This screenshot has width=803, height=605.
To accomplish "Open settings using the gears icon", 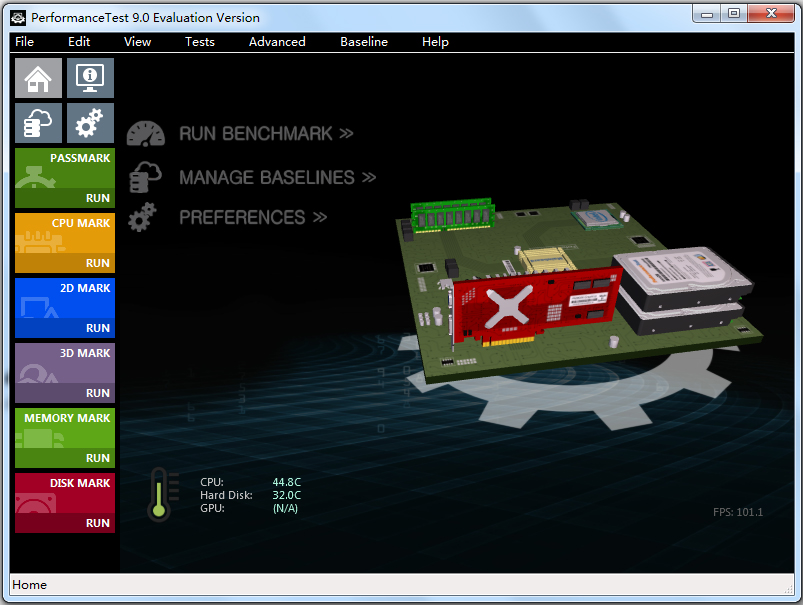I will click(x=89, y=122).
